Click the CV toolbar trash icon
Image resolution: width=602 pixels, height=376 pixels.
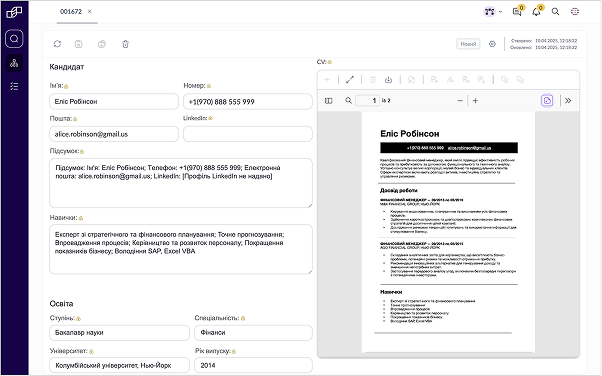click(373, 80)
